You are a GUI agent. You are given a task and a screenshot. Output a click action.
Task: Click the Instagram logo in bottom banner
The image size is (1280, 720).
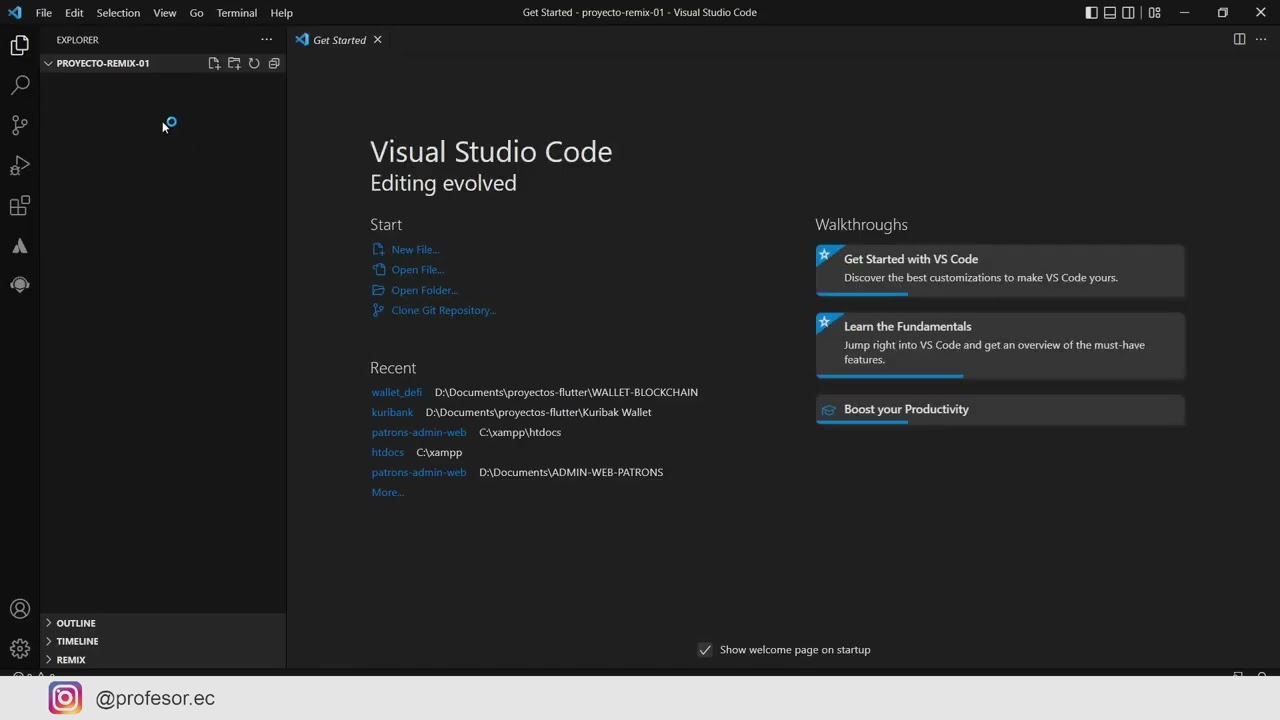tap(65, 698)
